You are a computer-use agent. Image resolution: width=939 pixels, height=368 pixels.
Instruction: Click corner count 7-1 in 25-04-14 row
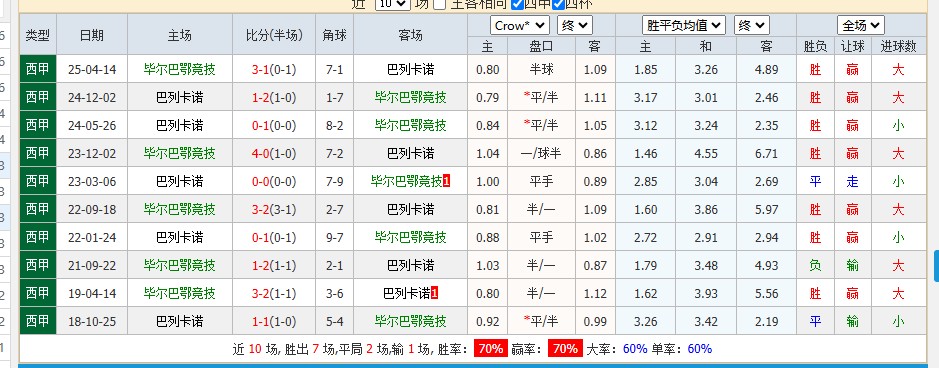(335, 69)
